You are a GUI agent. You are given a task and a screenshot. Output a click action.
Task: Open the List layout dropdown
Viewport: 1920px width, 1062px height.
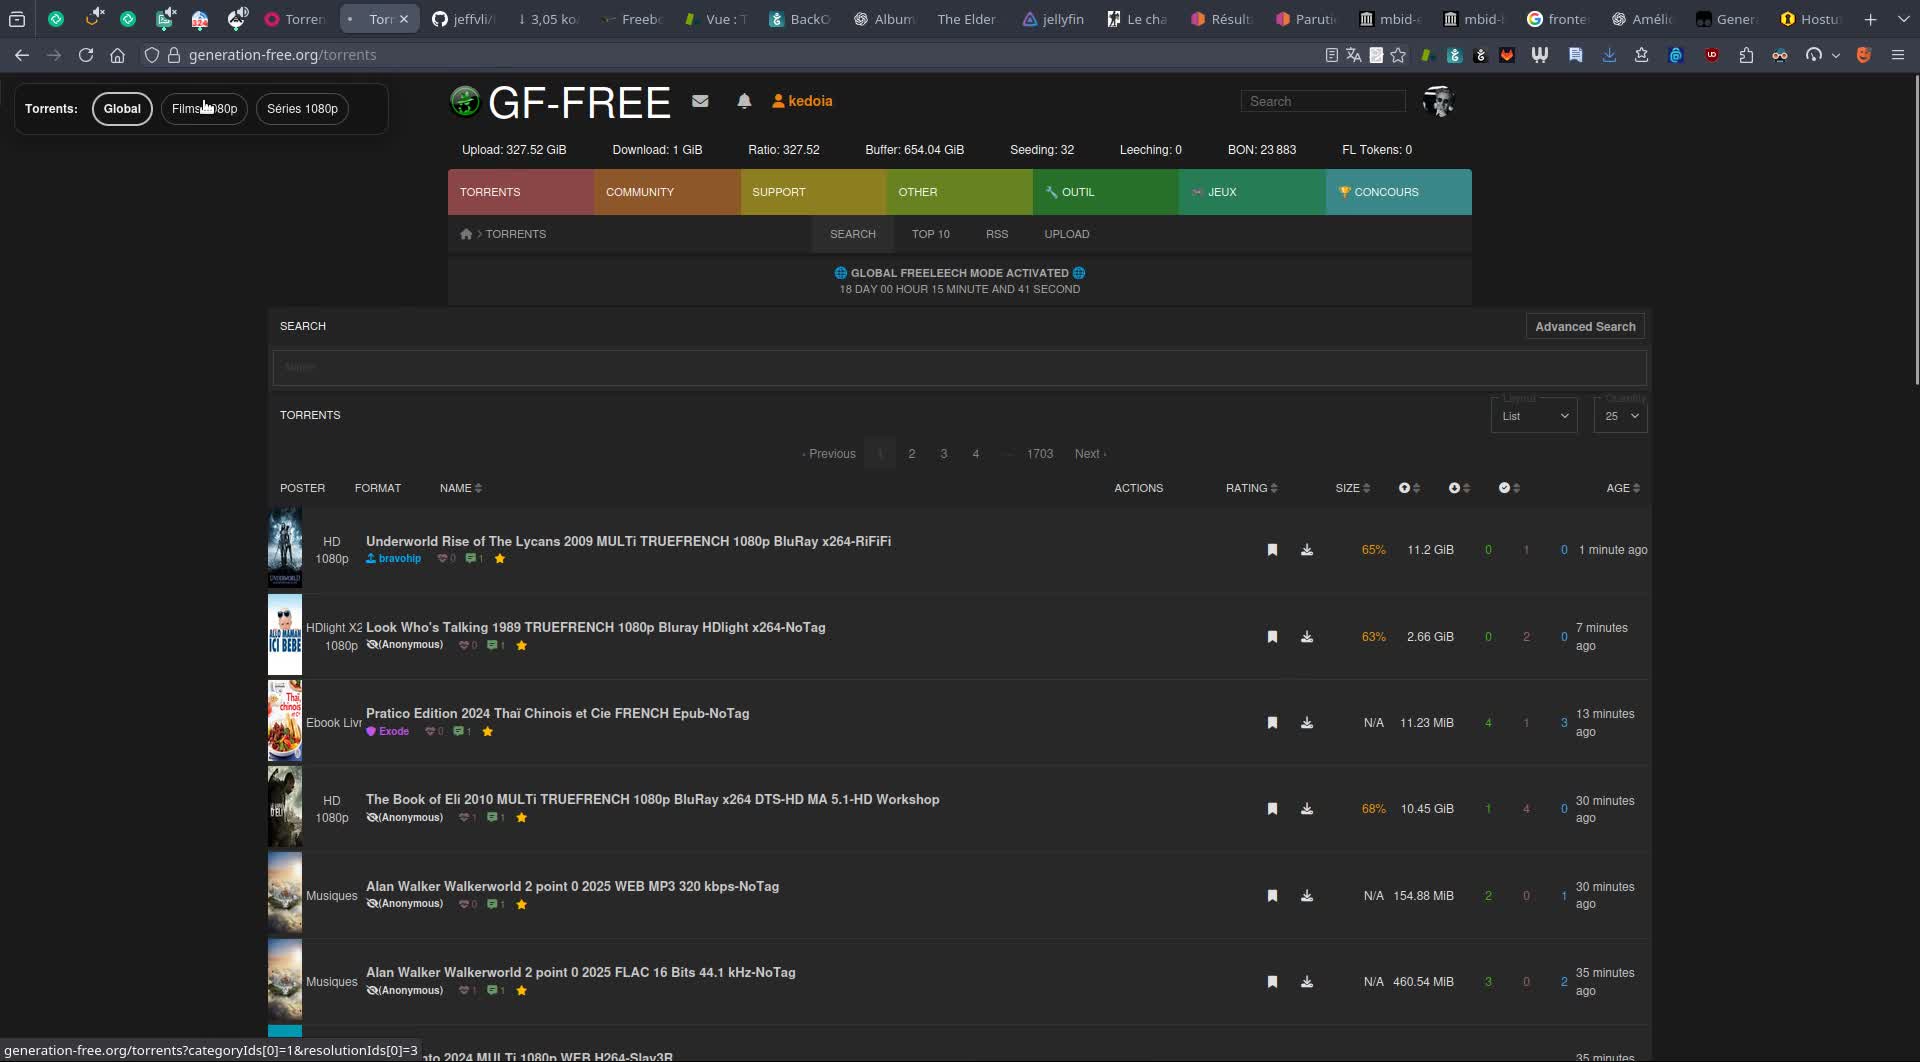pos(1534,416)
